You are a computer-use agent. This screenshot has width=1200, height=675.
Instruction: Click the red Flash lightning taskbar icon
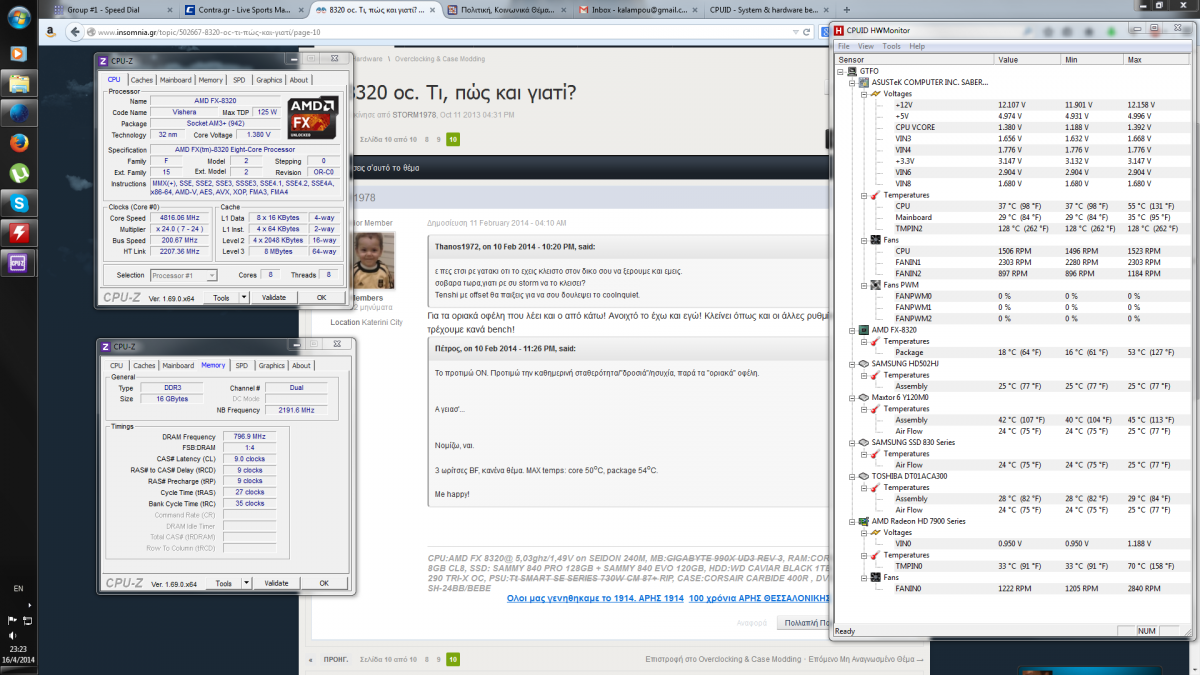[18, 233]
